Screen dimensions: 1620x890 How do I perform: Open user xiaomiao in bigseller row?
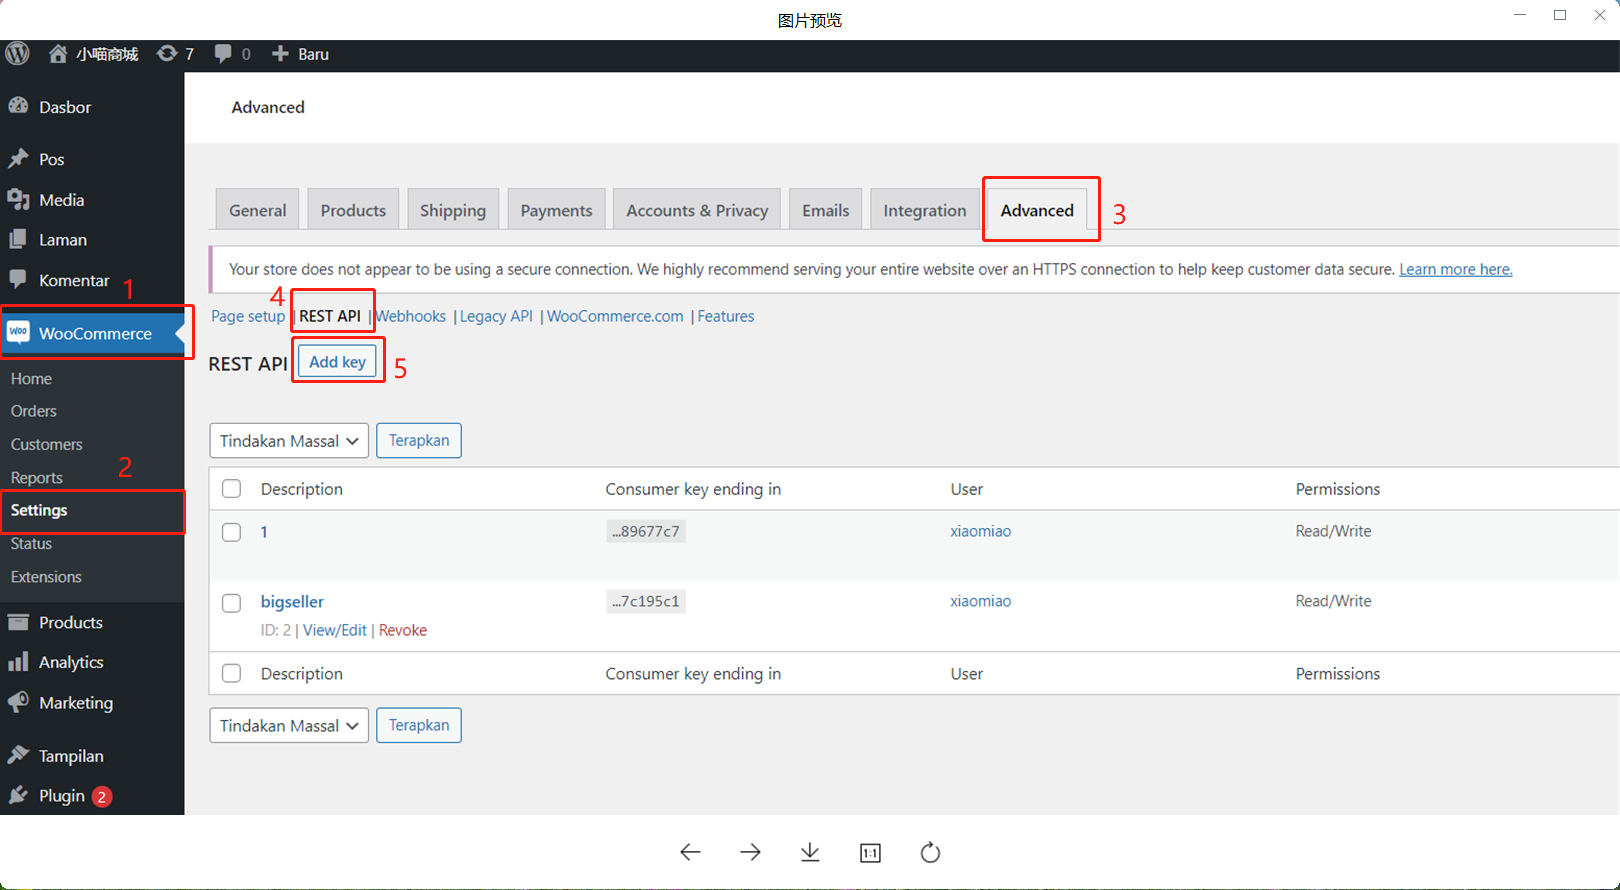(981, 601)
